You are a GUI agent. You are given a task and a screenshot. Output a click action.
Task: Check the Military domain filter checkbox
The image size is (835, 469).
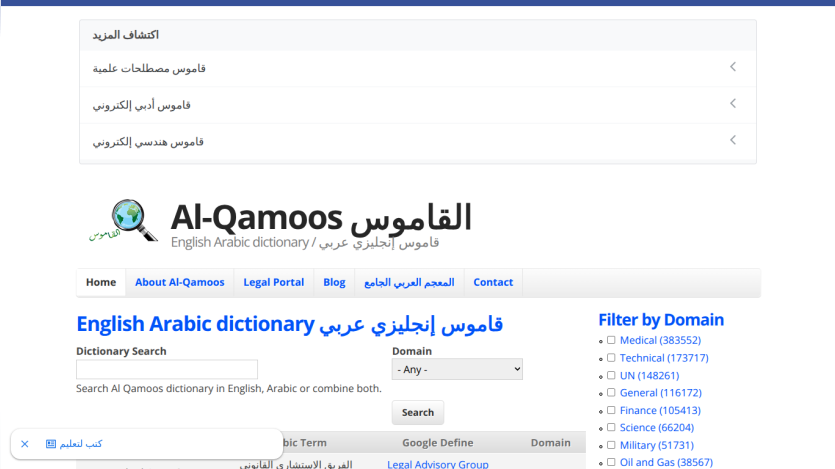pos(611,445)
